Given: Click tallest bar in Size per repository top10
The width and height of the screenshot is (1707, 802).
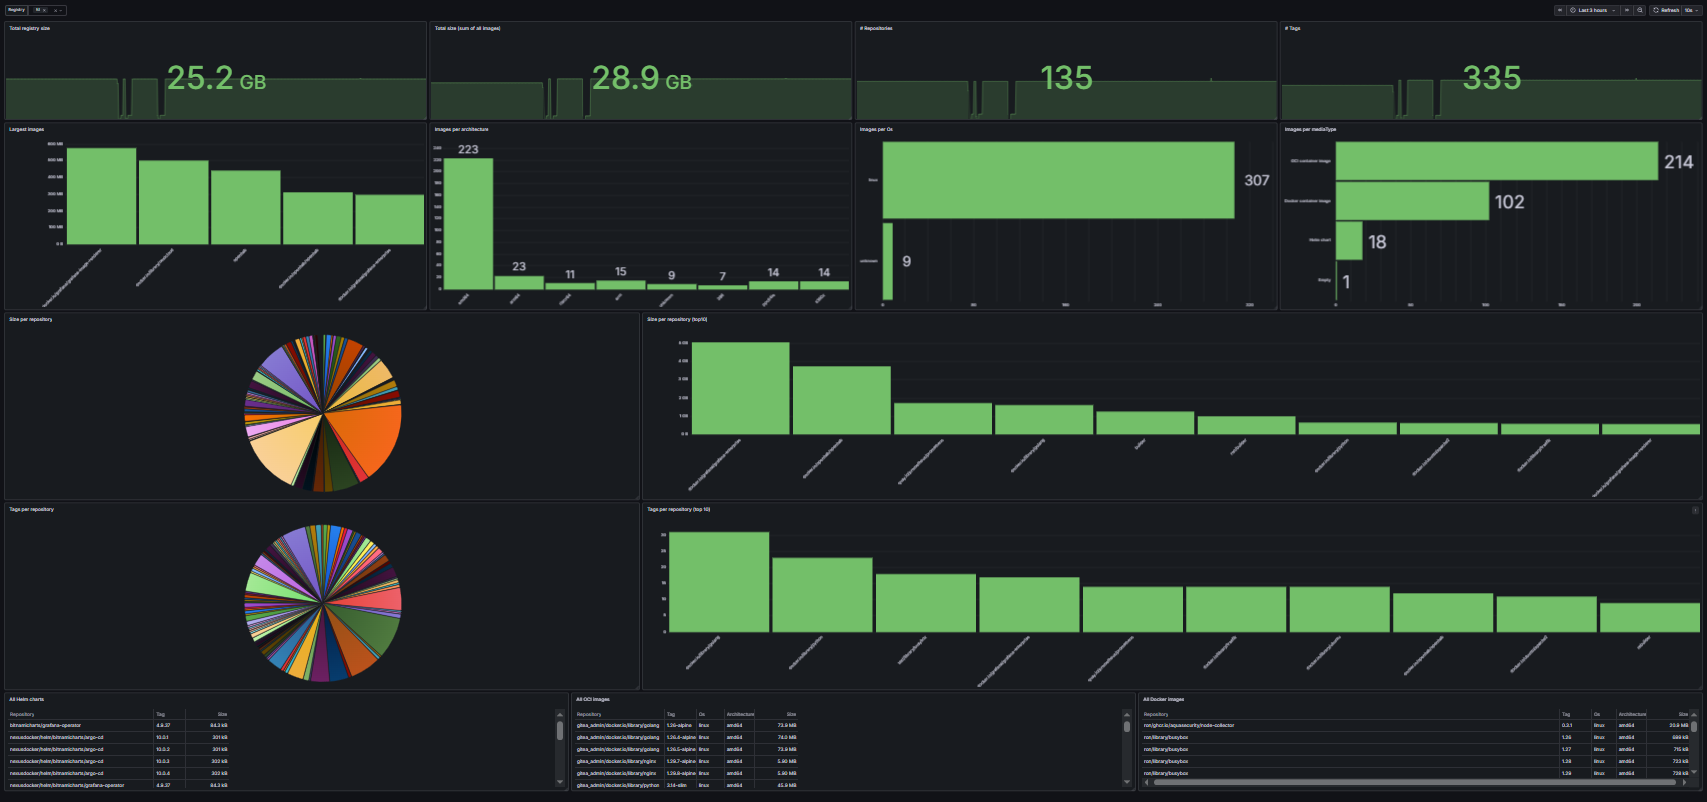Looking at the screenshot, I should point(740,388).
